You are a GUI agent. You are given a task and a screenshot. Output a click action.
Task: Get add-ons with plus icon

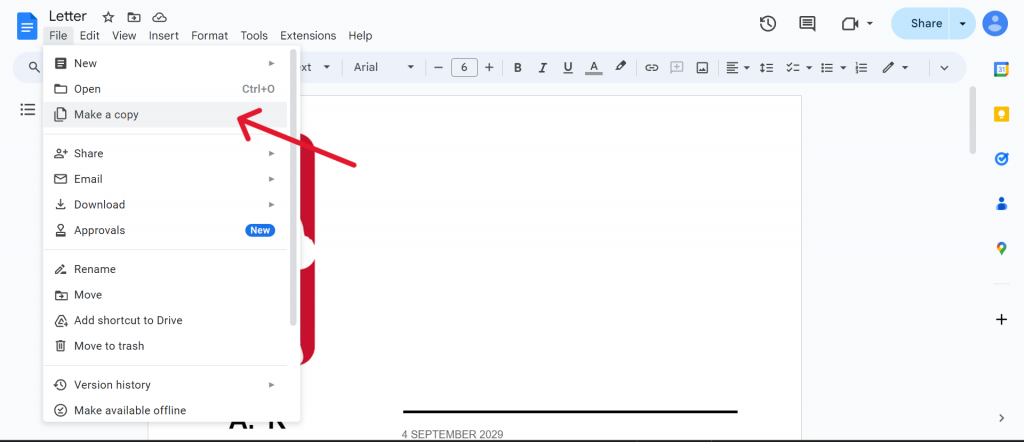(1001, 319)
